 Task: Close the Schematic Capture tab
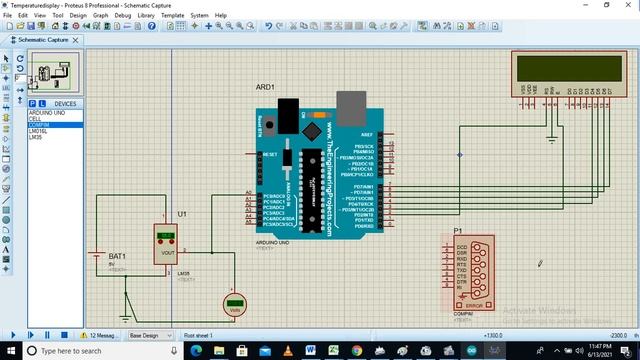tap(76, 40)
